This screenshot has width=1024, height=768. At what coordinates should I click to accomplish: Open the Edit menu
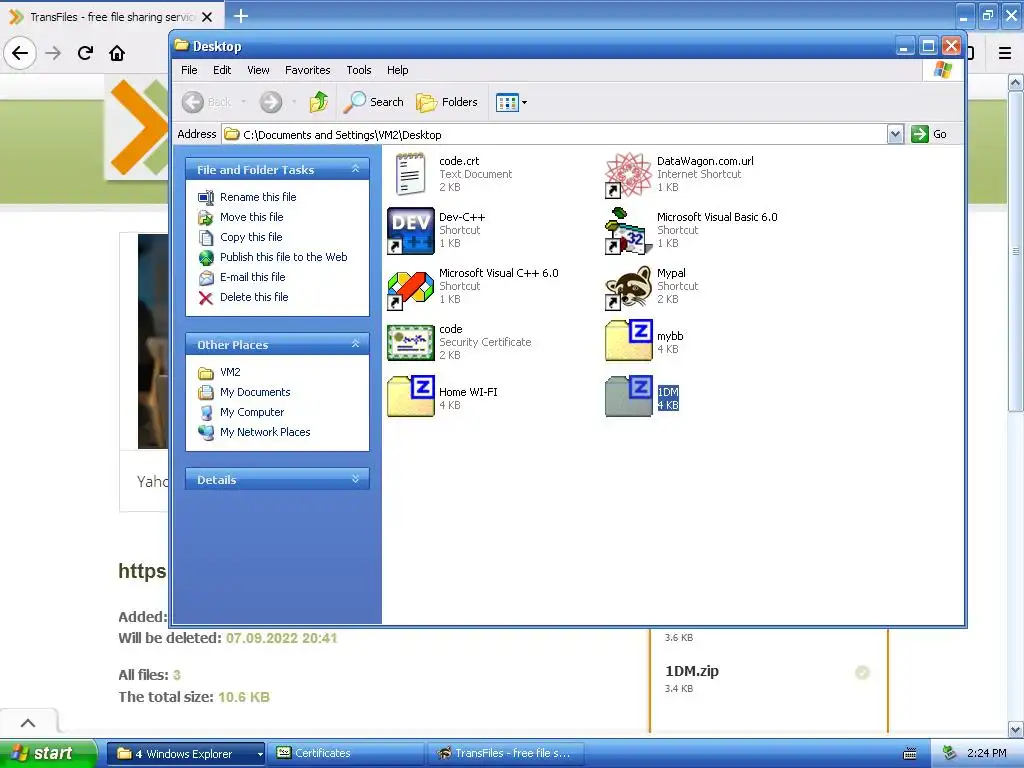click(x=222, y=70)
